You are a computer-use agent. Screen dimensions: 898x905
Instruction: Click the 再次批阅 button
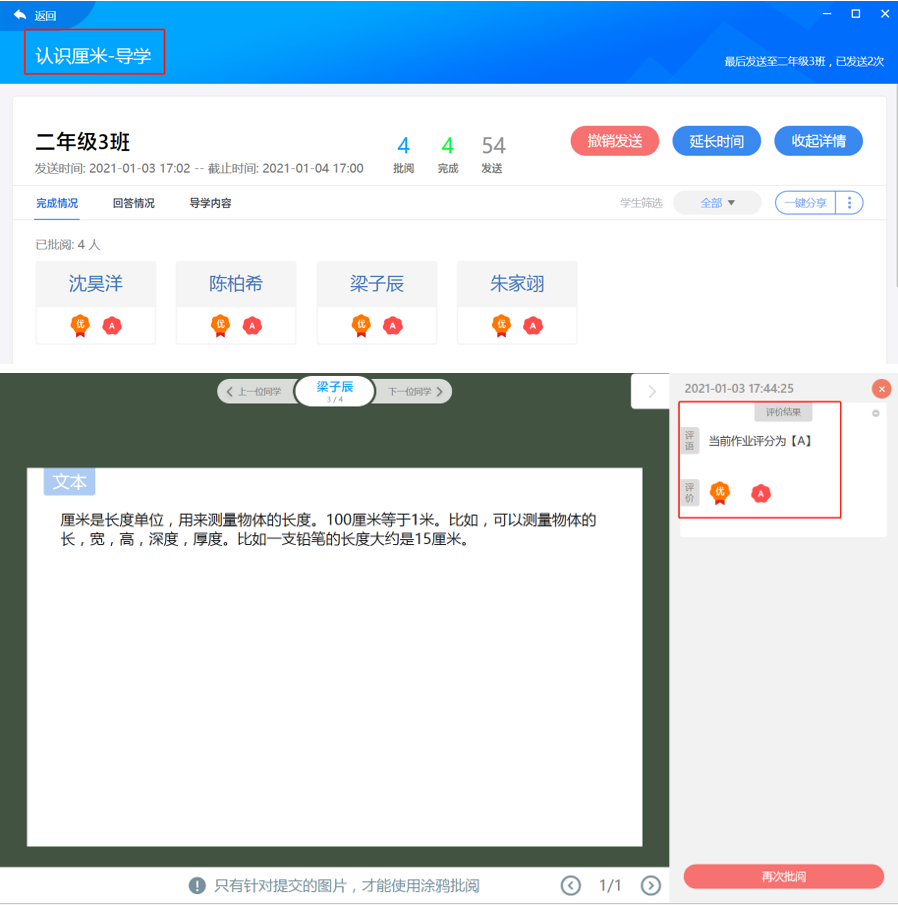pyautogui.click(x=784, y=876)
